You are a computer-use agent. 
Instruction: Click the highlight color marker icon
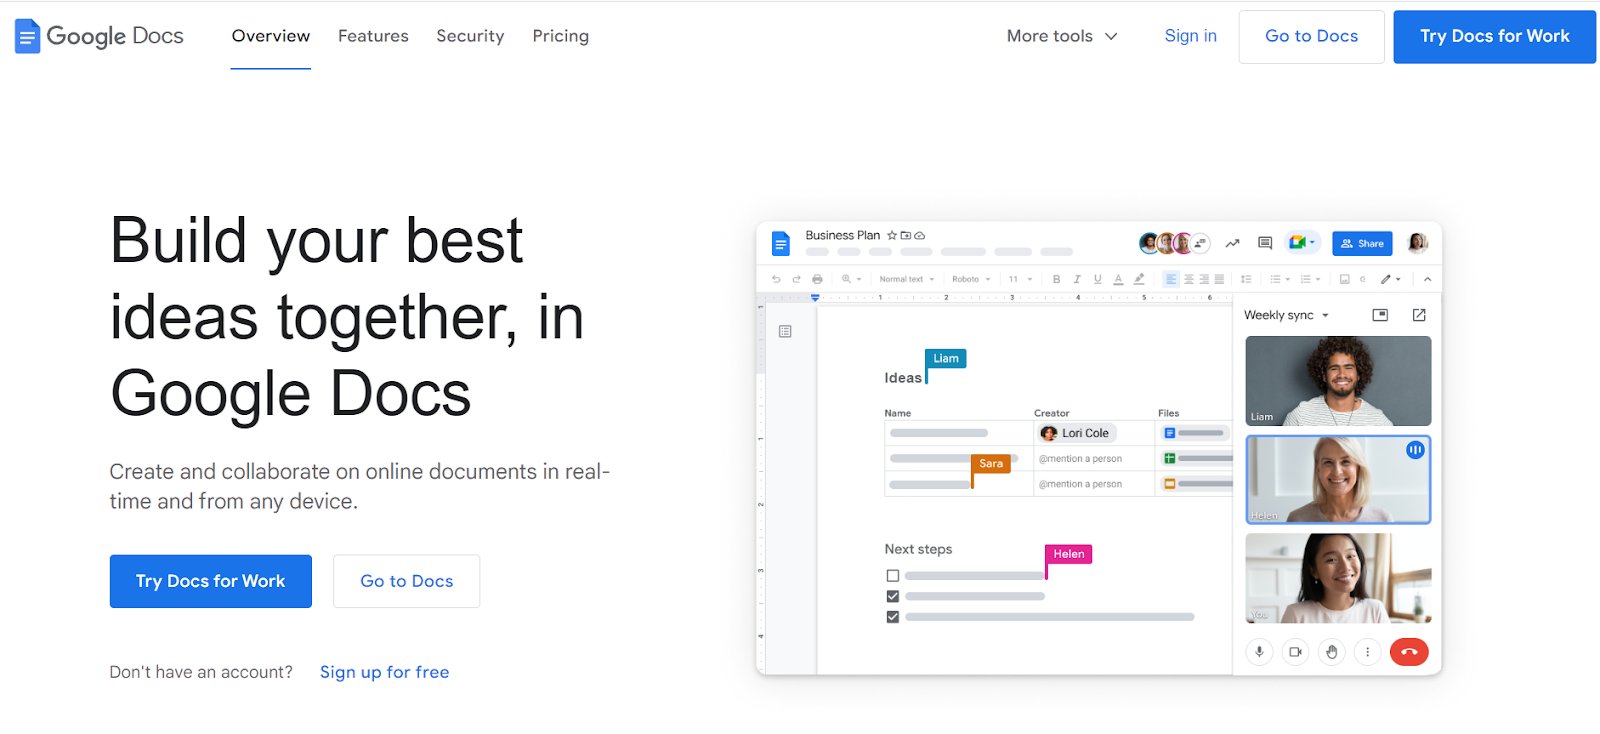point(1139,279)
